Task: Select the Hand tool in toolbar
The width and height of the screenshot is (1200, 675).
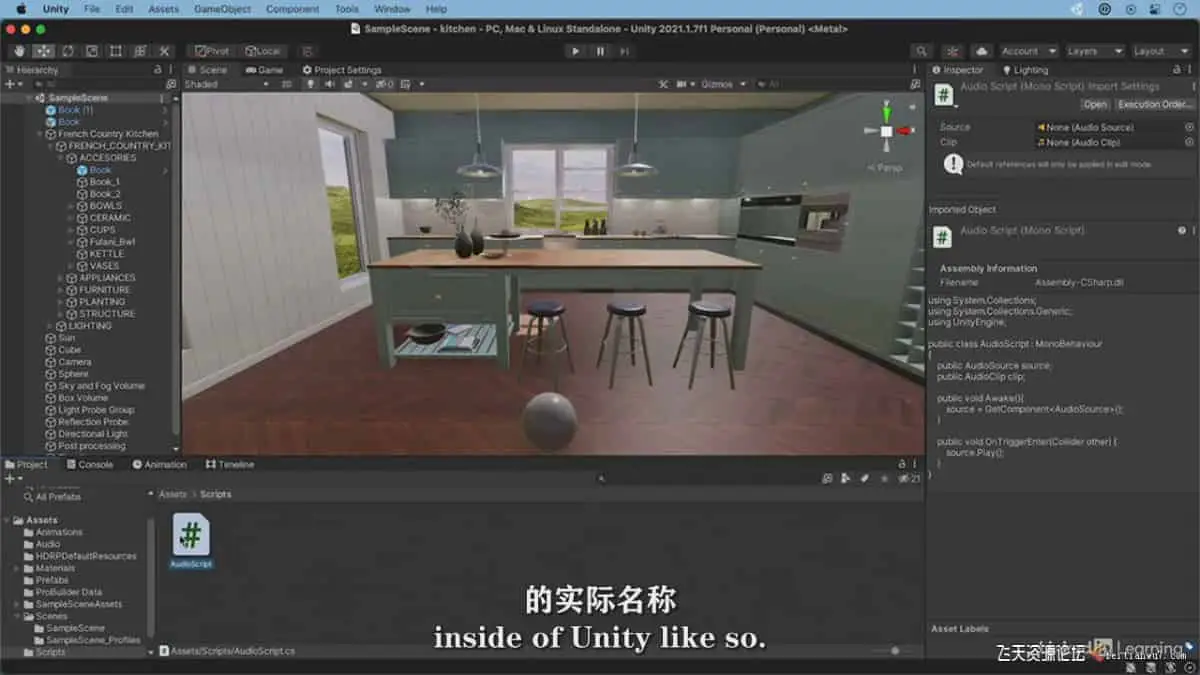Action: pos(19,51)
